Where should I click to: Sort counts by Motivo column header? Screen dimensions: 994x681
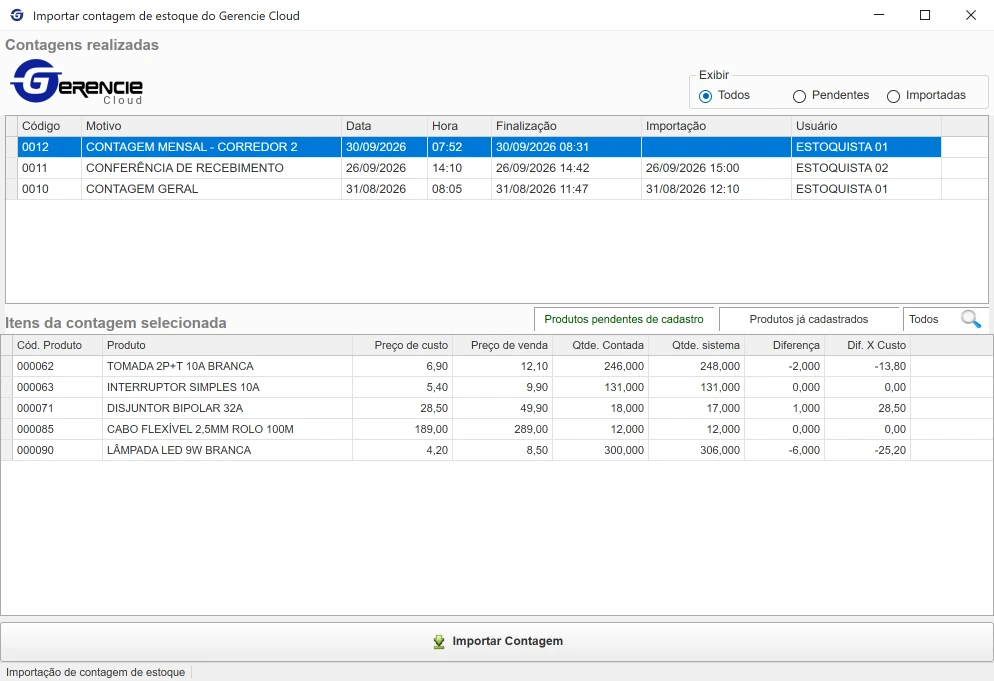(211, 126)
